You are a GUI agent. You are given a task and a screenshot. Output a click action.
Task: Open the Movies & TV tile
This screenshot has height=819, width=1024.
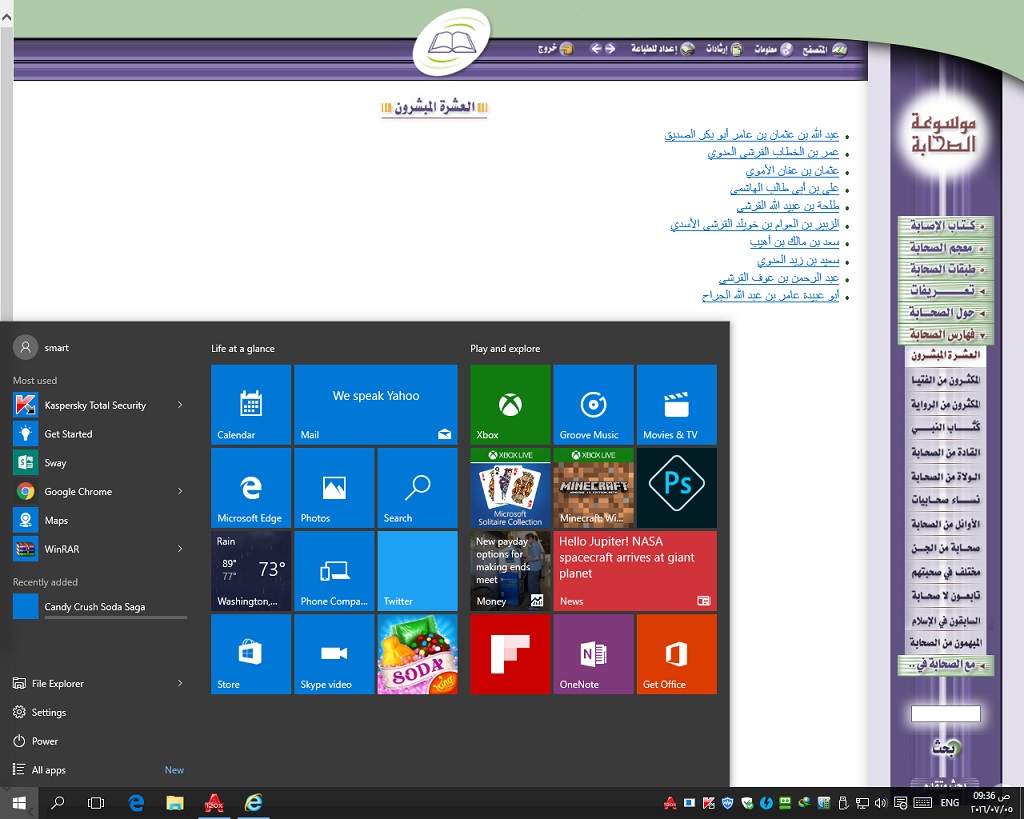[x=677, y=405]
